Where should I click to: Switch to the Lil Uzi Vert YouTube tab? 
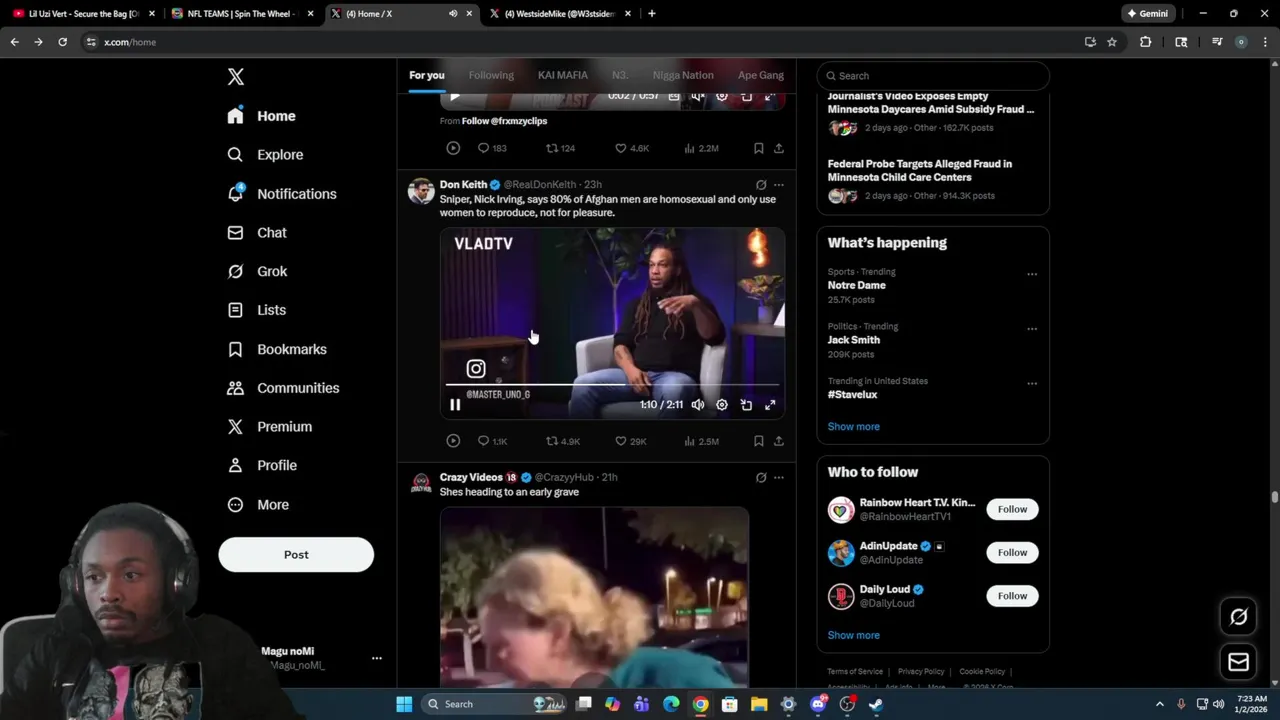[82, 14]
